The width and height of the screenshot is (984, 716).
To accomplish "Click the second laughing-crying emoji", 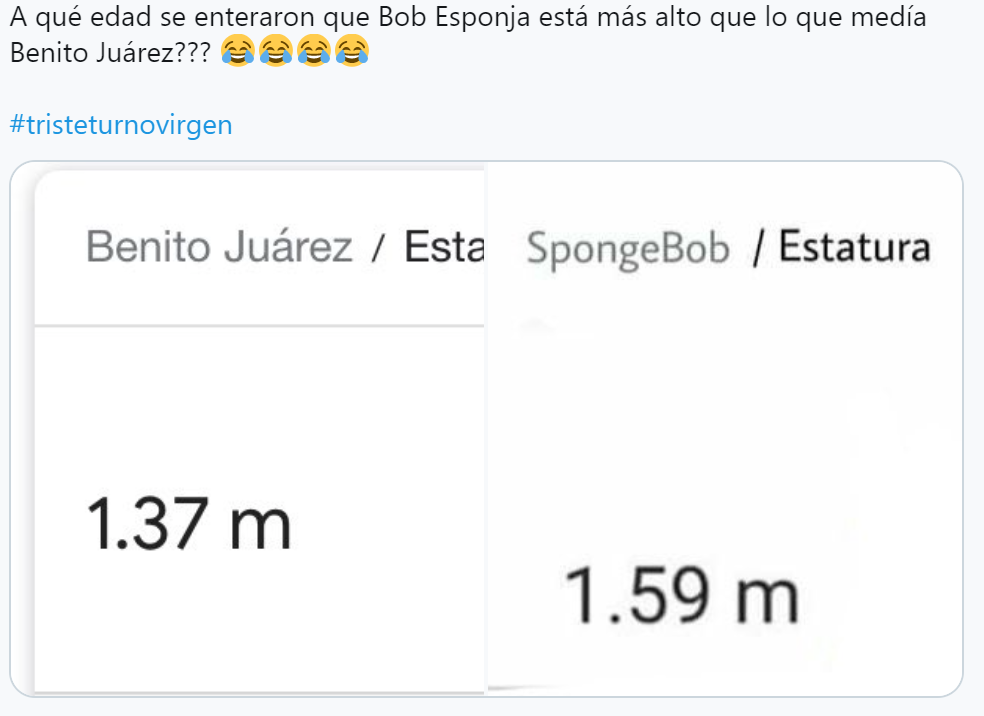I will (x=276, y=50).
